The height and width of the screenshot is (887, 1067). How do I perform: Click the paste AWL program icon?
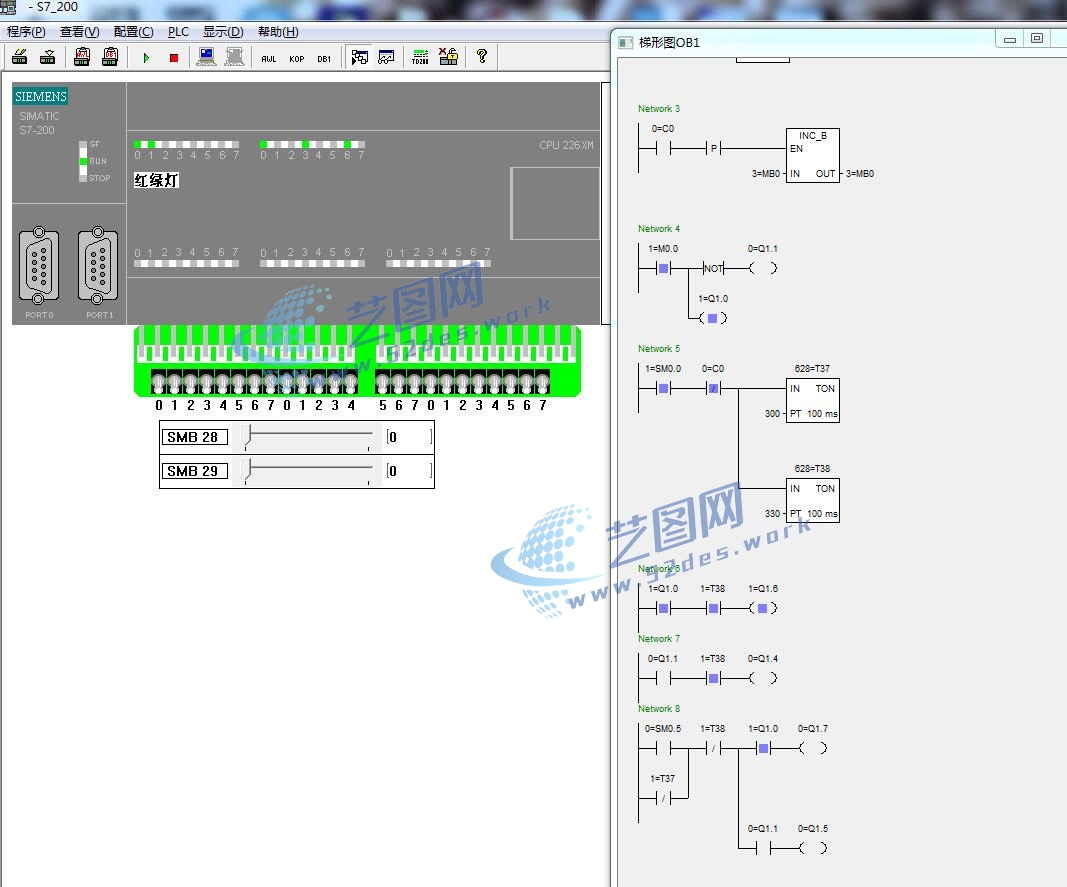click(82, 57)
